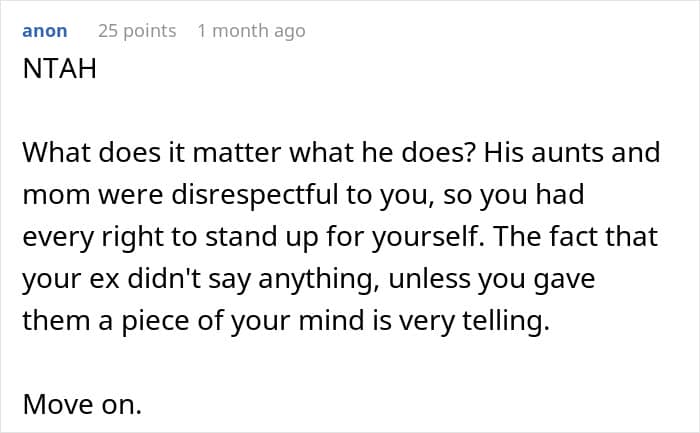Viewport: 700px width, 433px height.
Task: Click the word points next to 25
Action: (x=150, y=31)
